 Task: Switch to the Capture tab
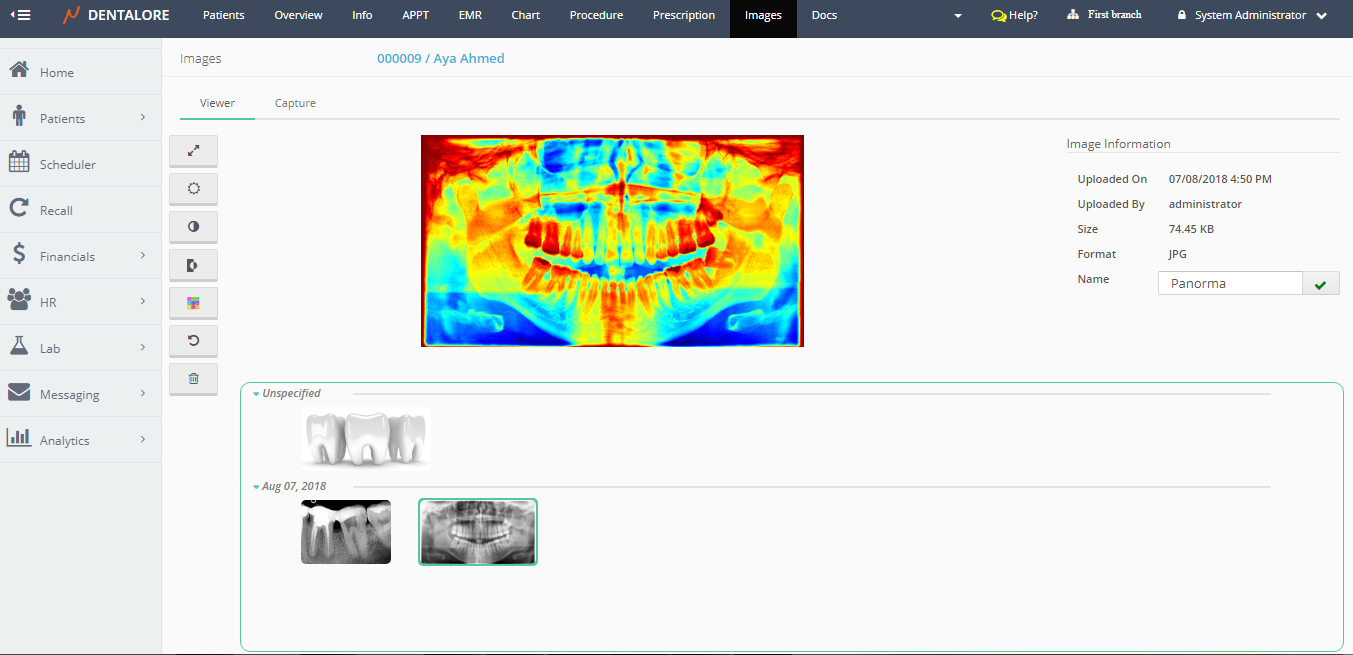[x=295, y=103]
